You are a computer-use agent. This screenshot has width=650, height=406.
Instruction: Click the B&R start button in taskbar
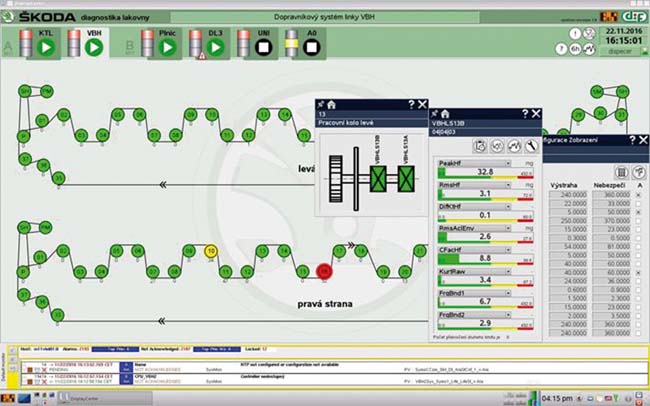8,399
